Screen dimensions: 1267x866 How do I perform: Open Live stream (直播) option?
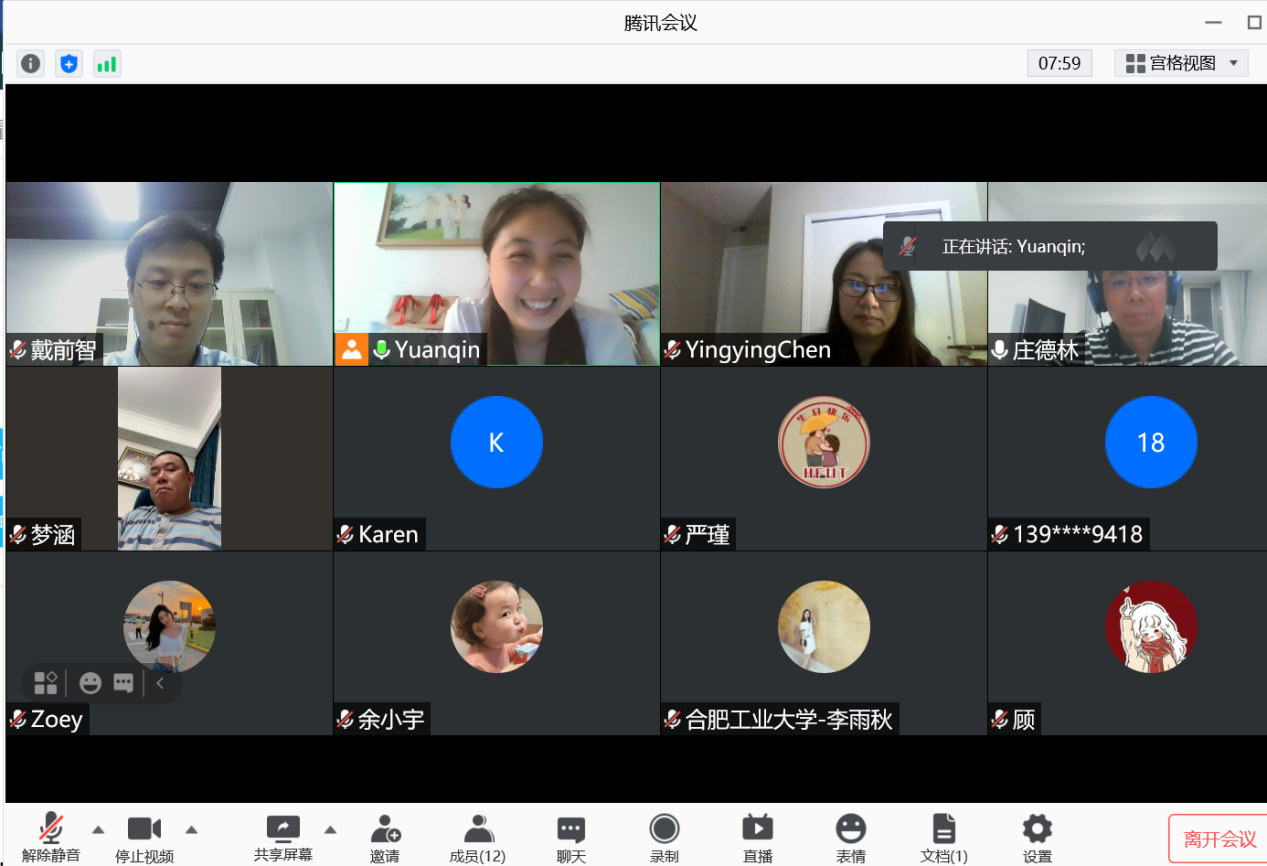[757, 837]
